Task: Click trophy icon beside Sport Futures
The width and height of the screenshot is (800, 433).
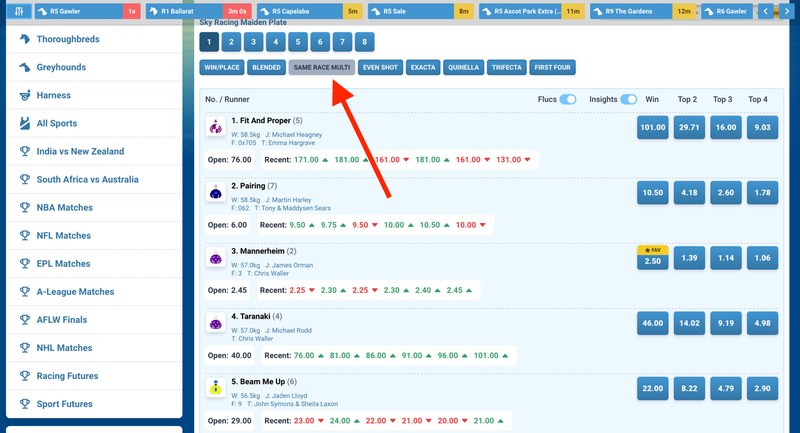Action: [24, 403]
